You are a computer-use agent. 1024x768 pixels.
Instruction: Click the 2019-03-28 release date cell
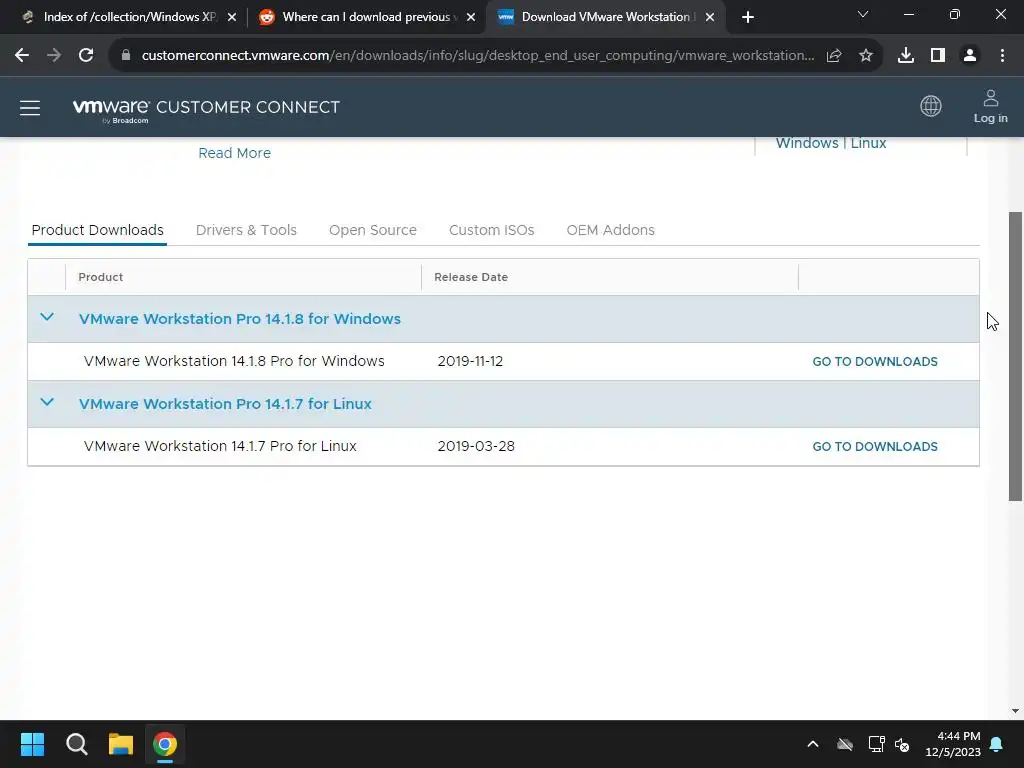coord(476,446)
